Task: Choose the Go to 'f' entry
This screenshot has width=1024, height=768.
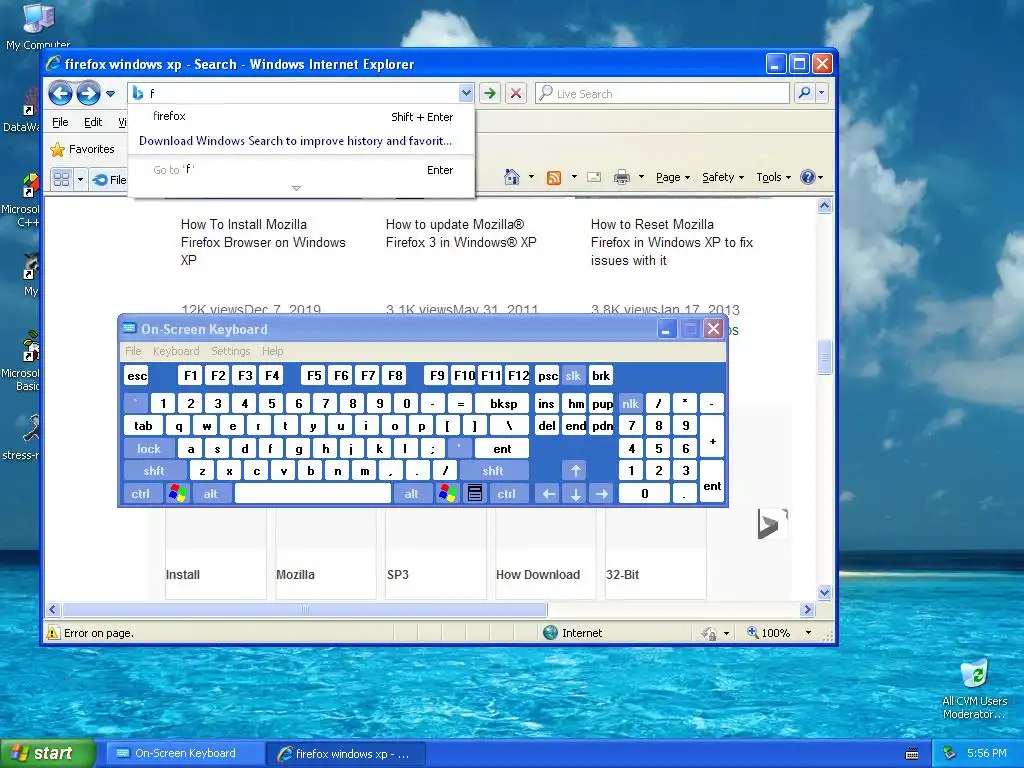Action: tap(300, 170)
